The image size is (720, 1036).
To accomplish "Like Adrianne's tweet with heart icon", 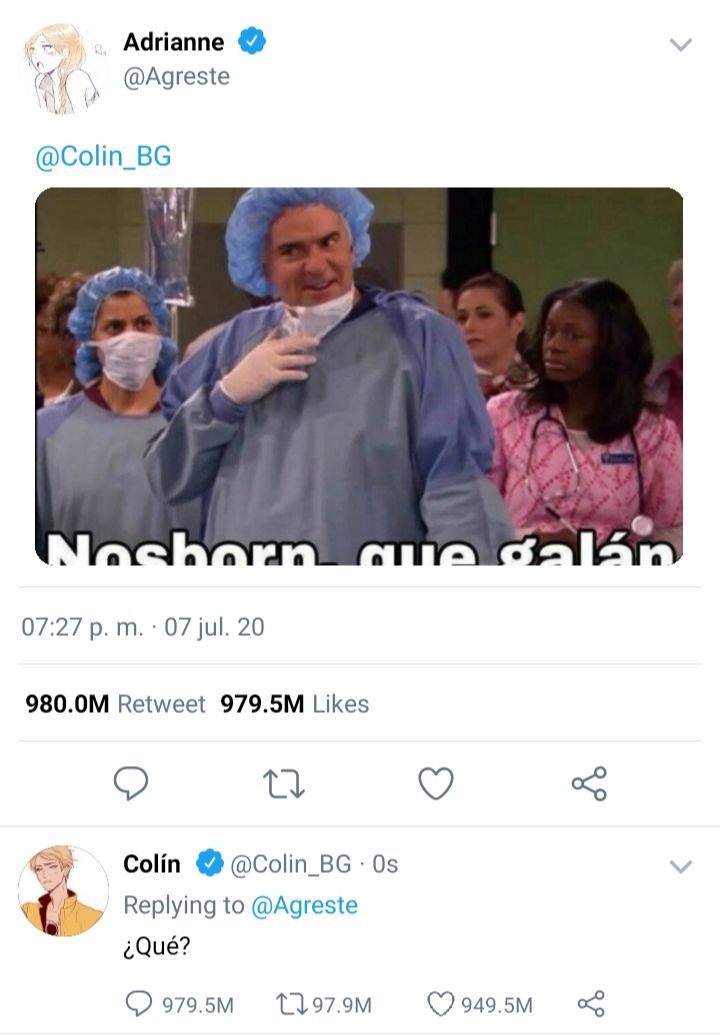I will [x=436, y=783].
